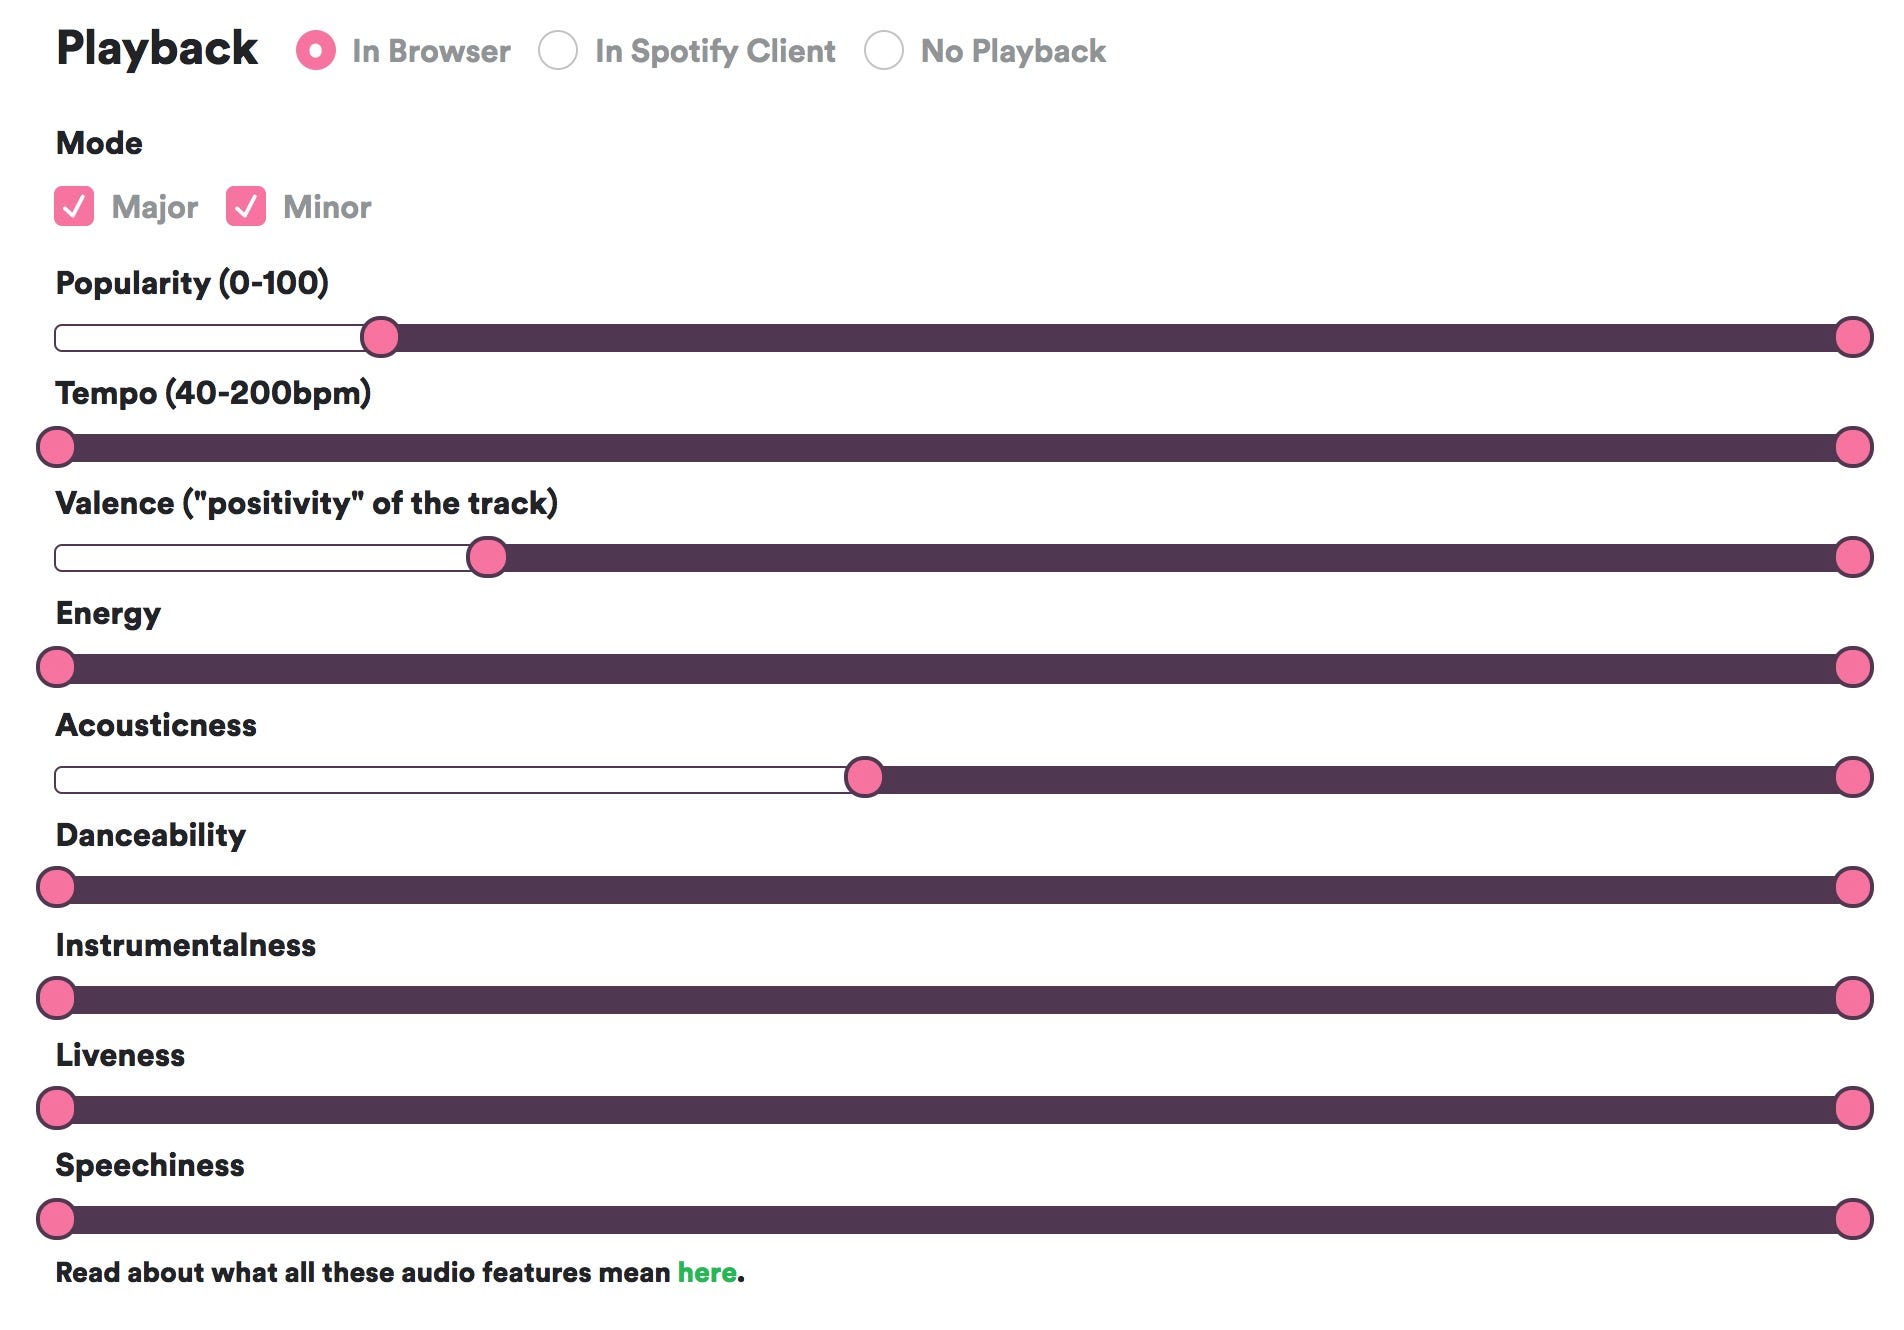
Task: Click the Energy slider's left handle
Action: point(56,667)
